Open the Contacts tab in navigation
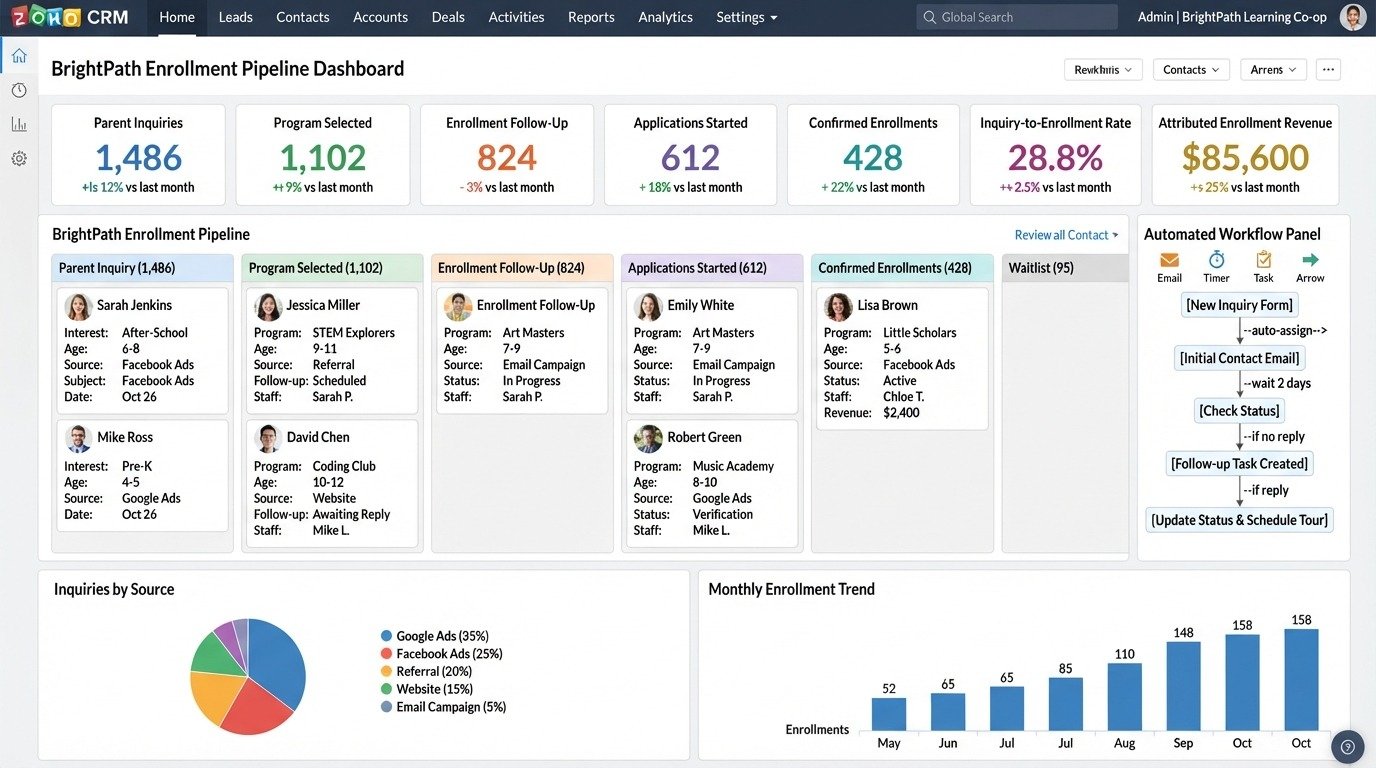This screenshot has width=1376, height=768. pyautogui.click(x=302, y=17)
